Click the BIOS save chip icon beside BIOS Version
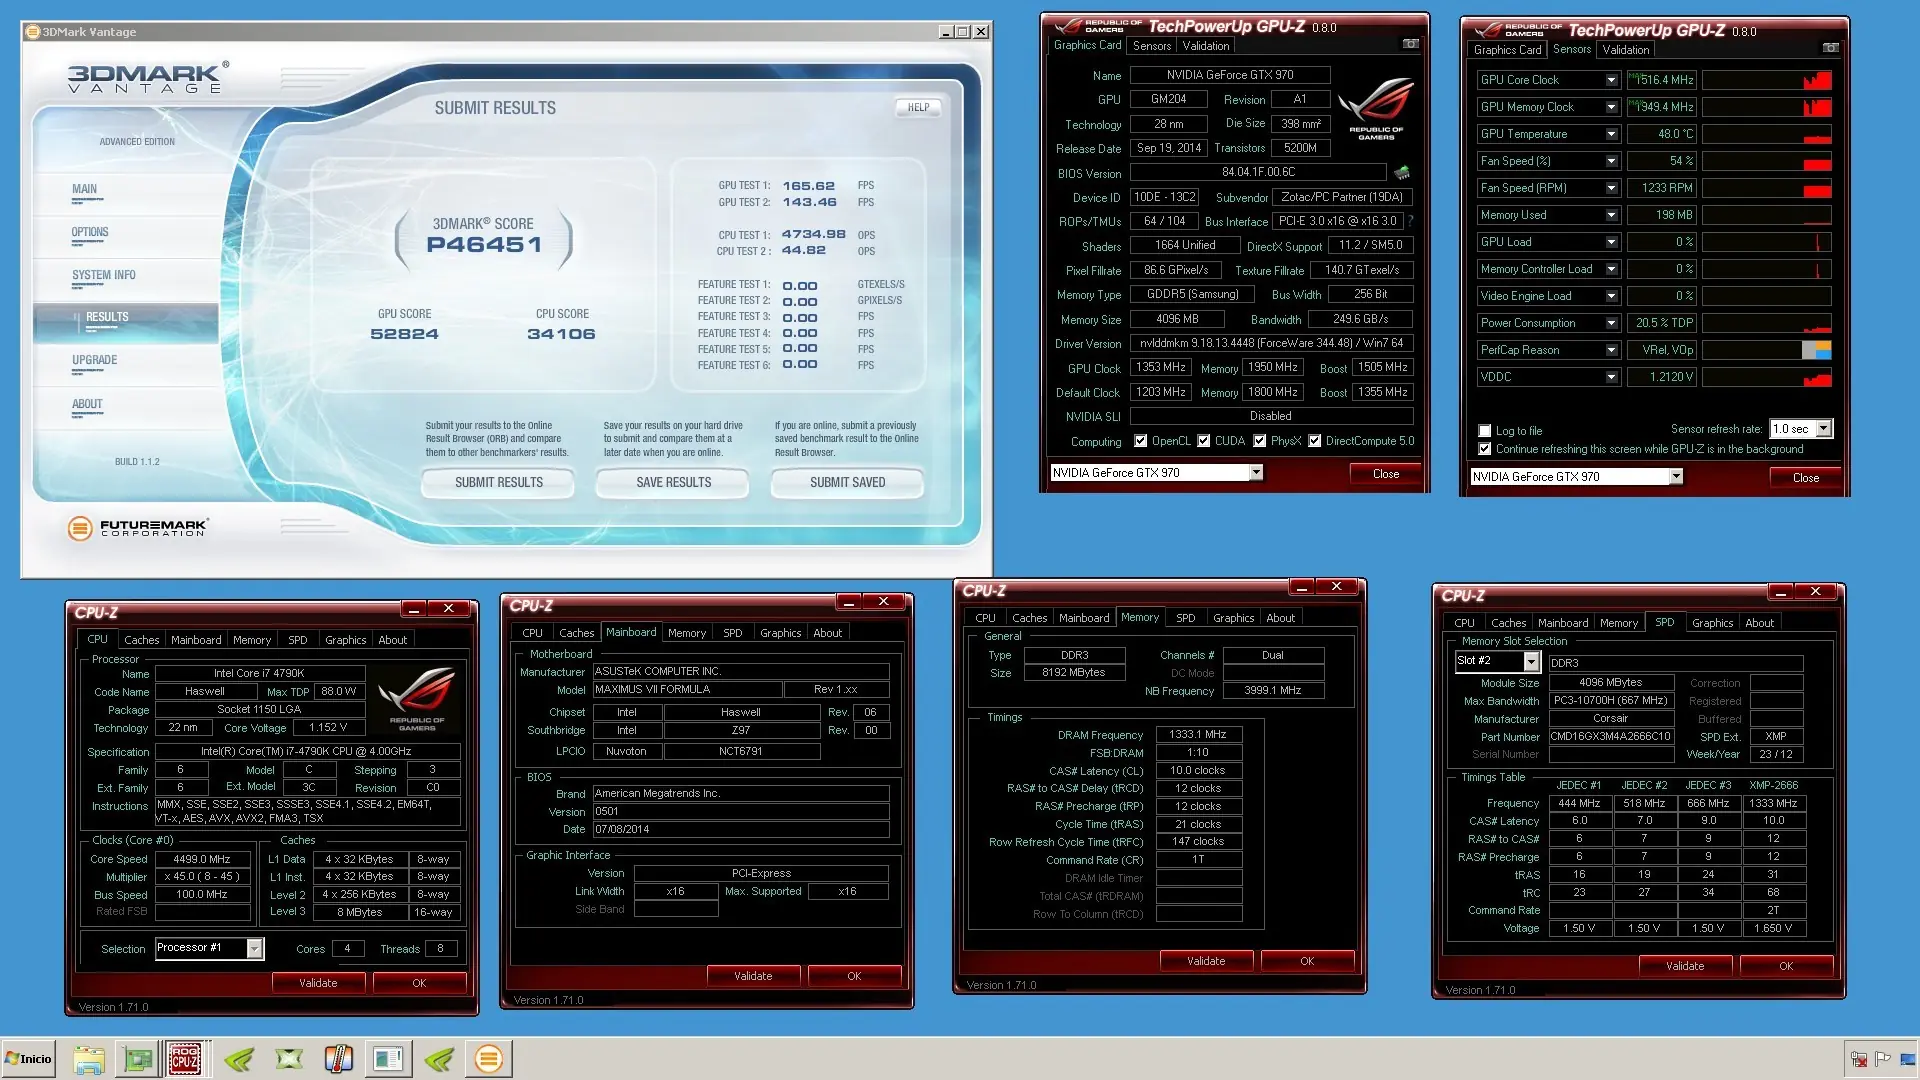1920x1080 pixels. click(1402, 172)
